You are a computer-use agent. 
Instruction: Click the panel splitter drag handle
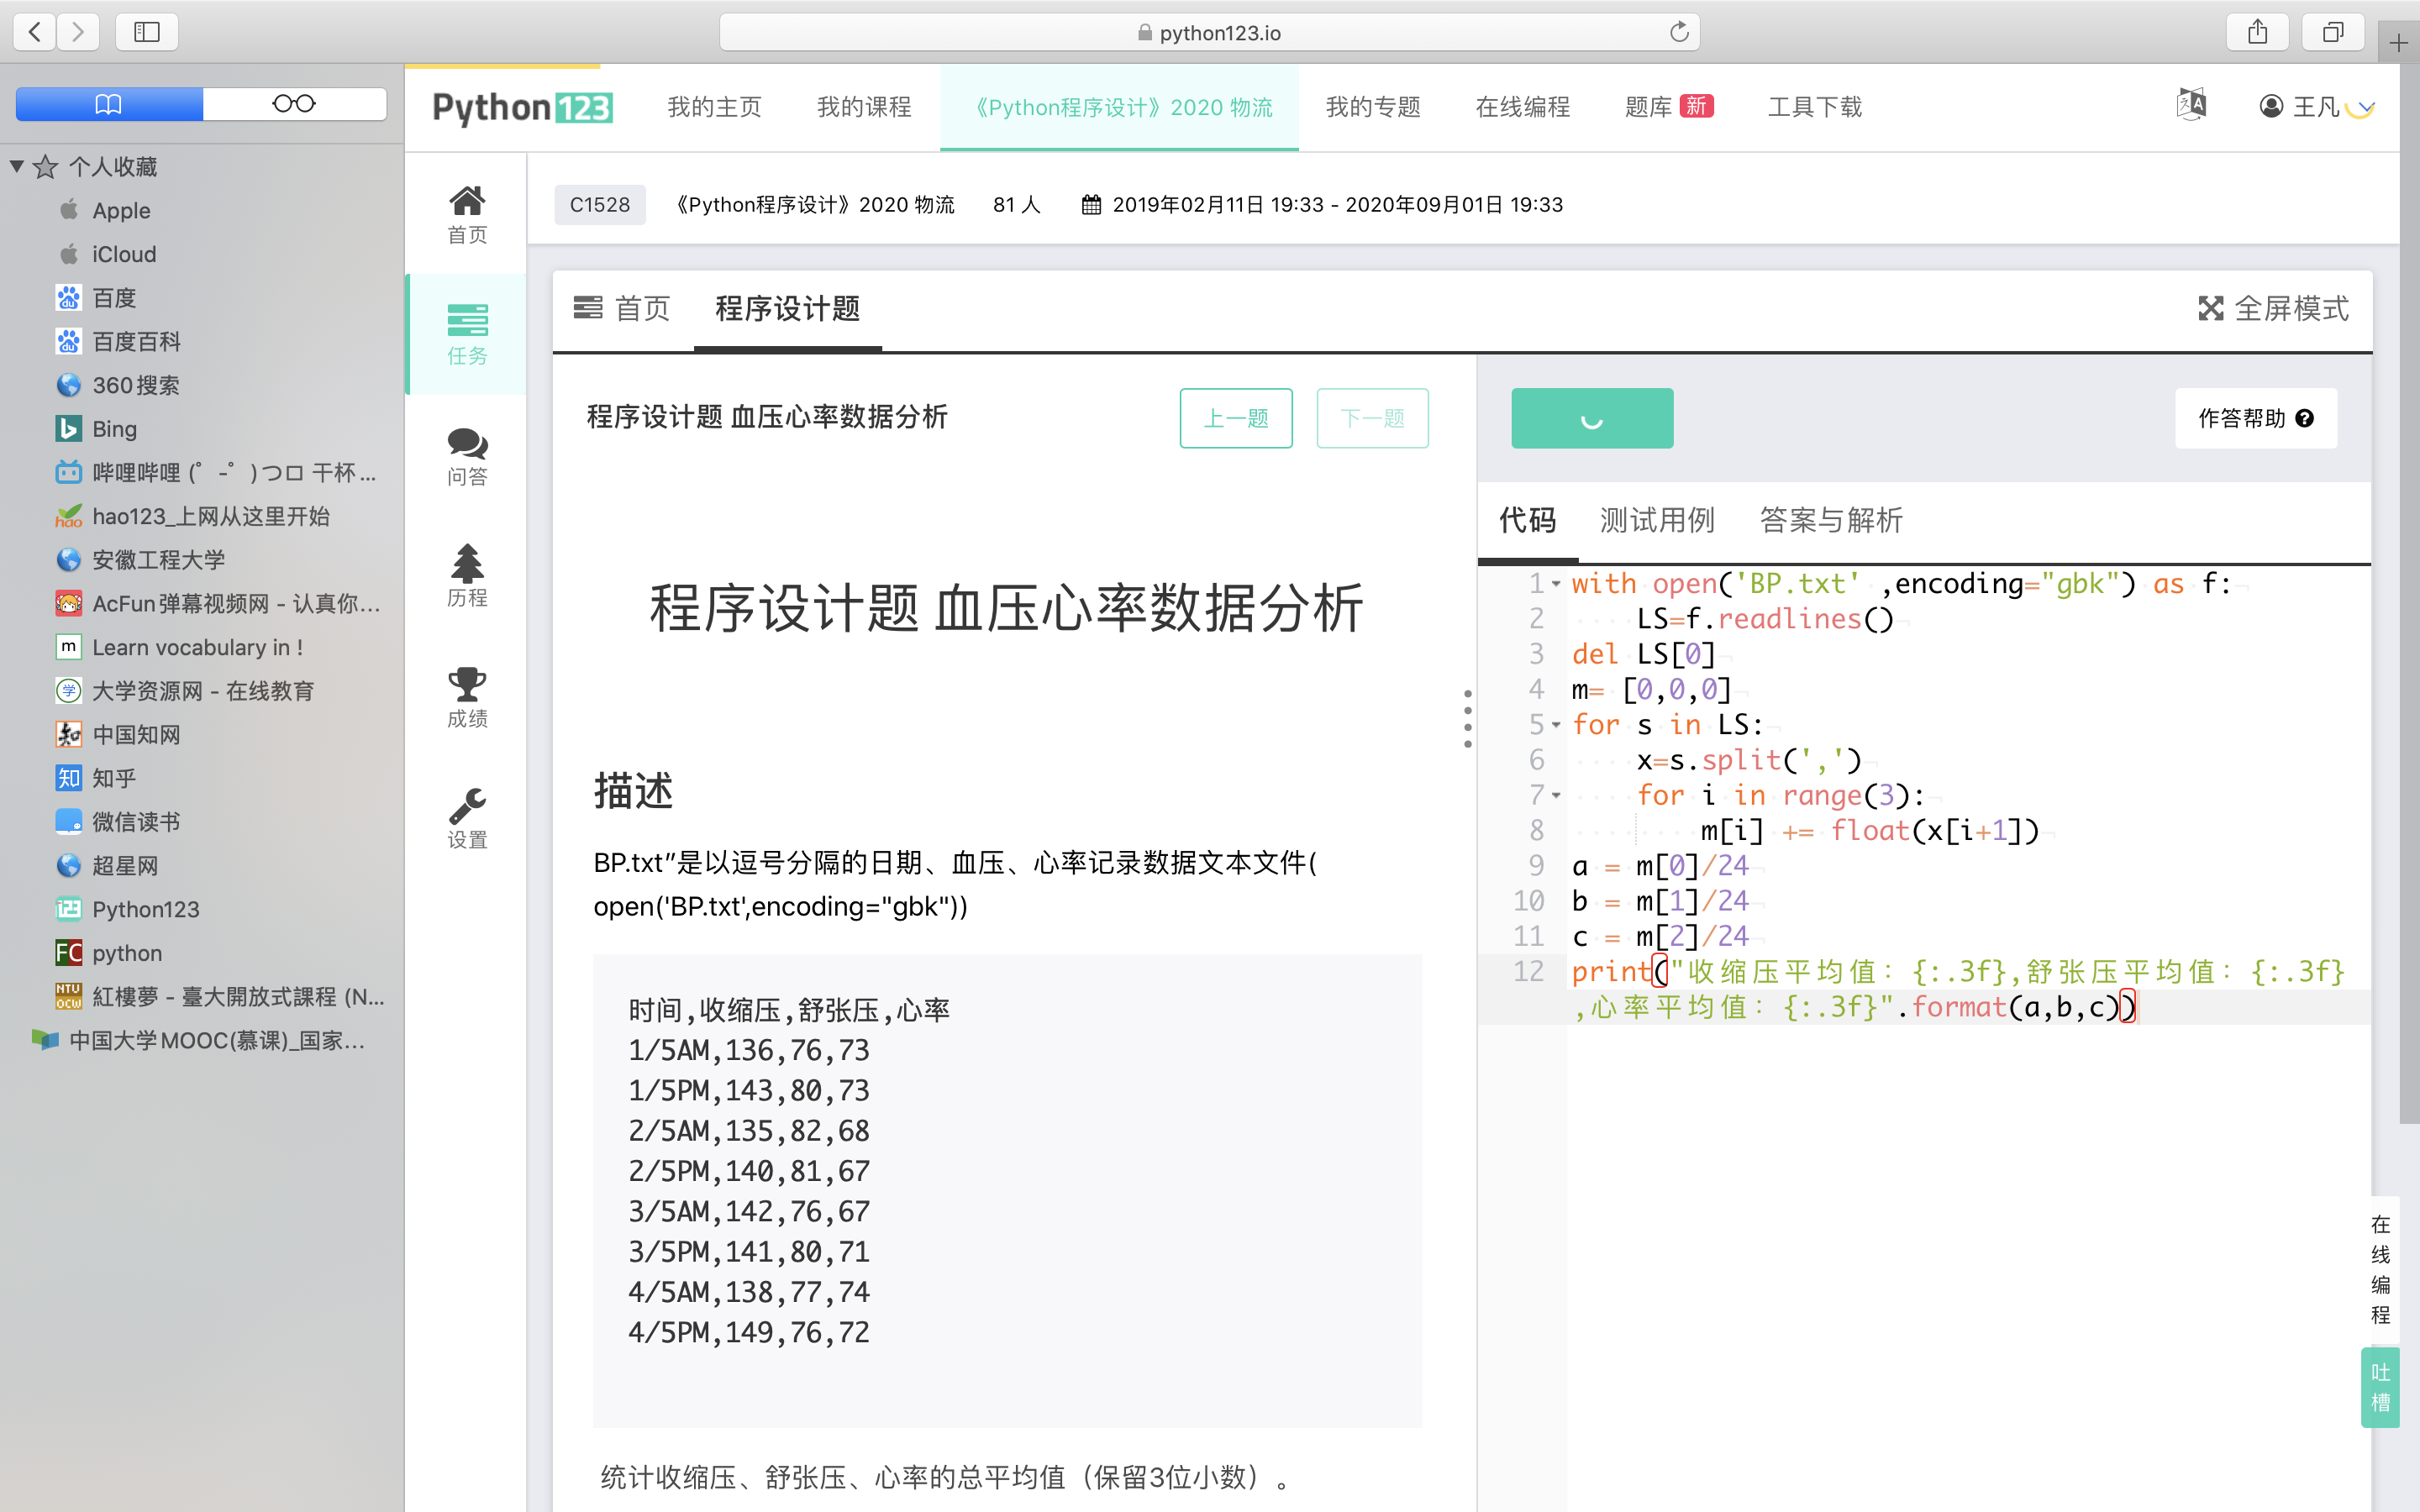click(x=1467, y=718)
